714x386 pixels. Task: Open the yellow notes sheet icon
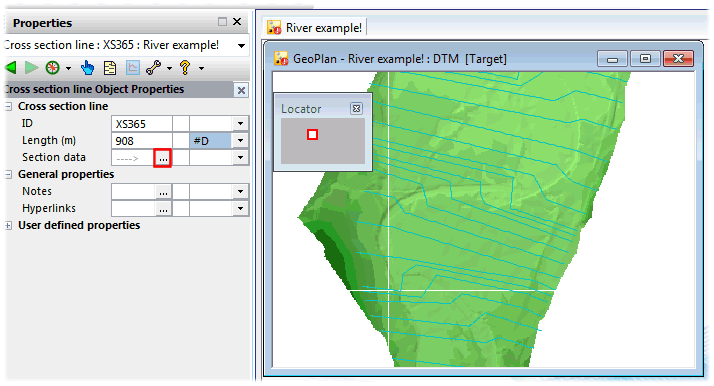(110, 68)
